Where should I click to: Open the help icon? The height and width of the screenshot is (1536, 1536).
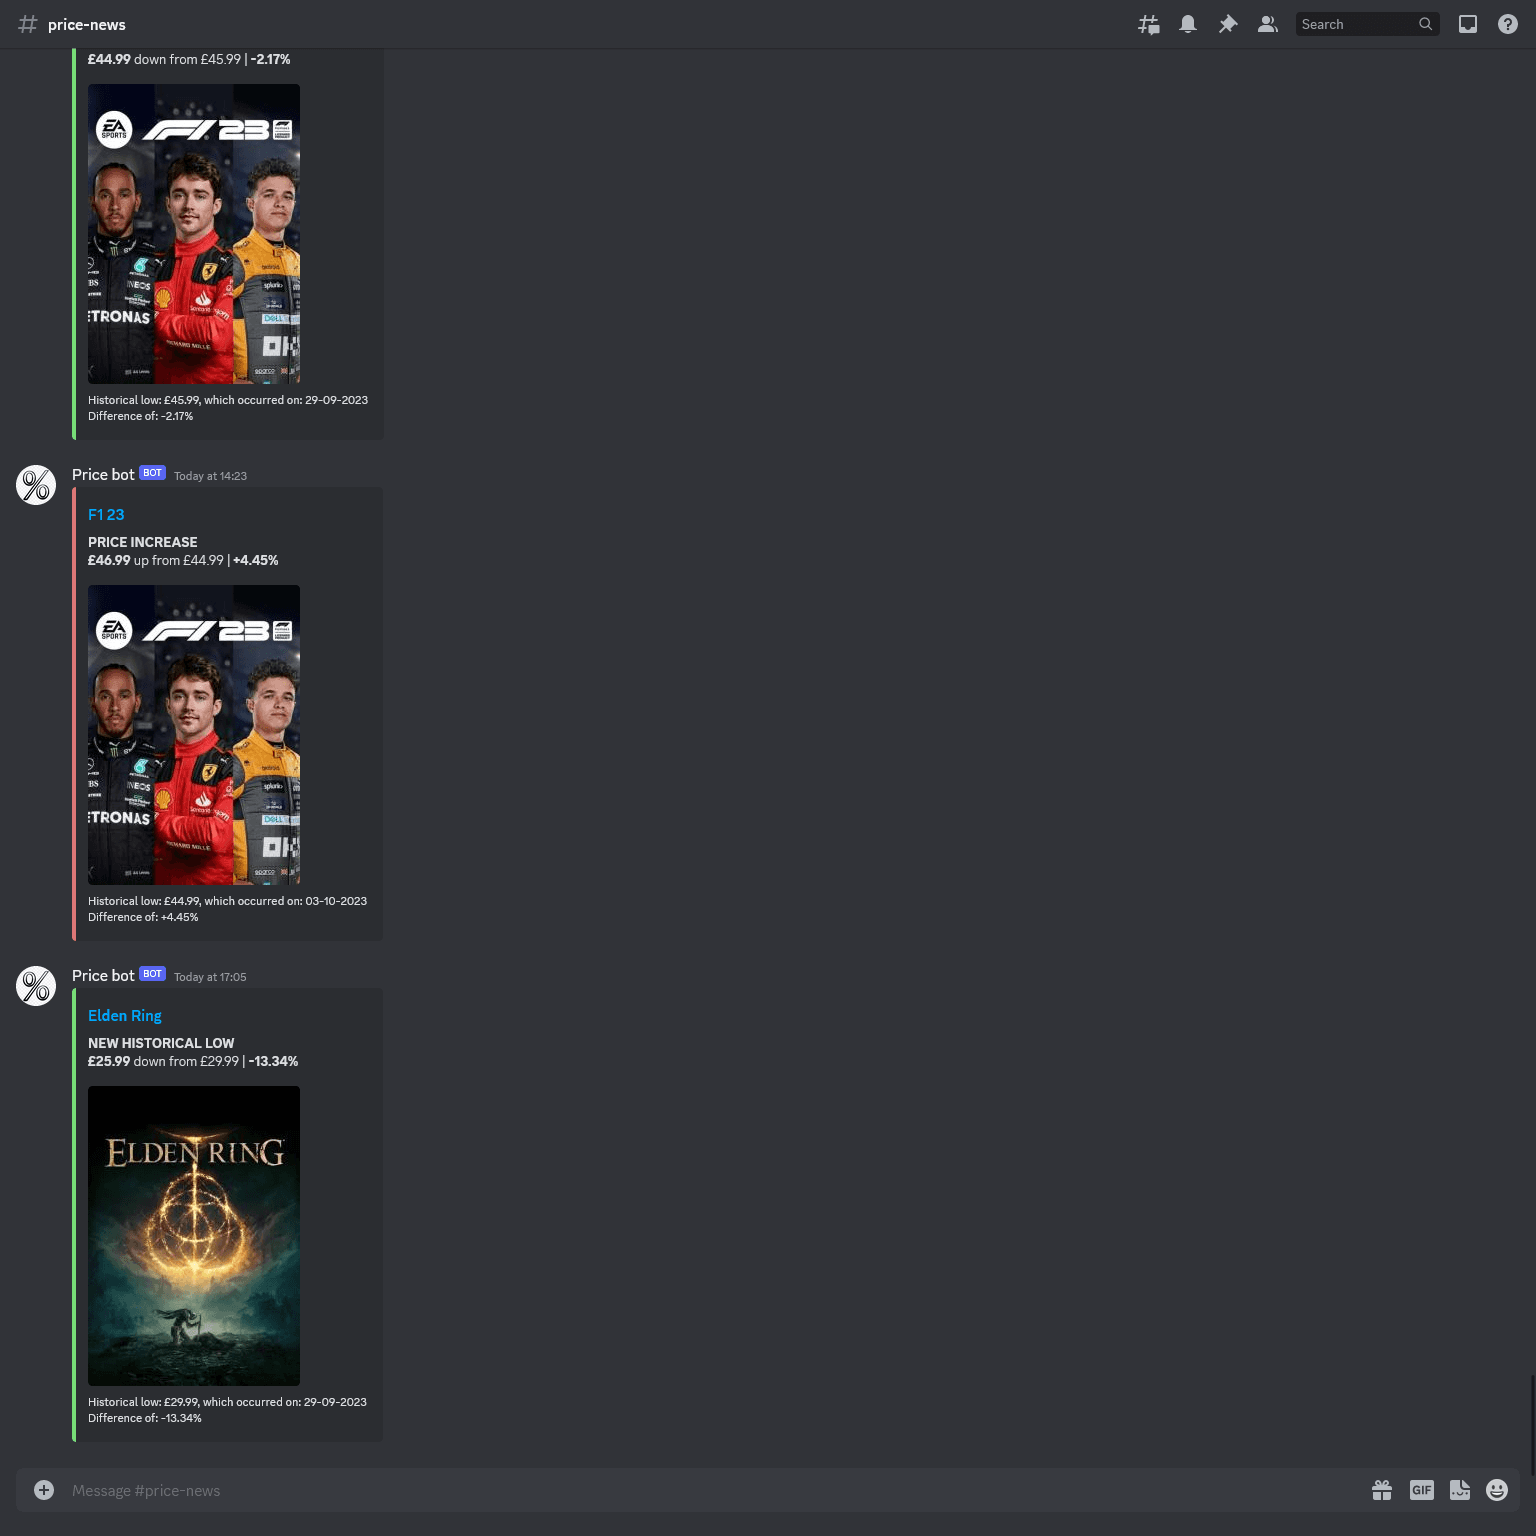click(1508, 23)
